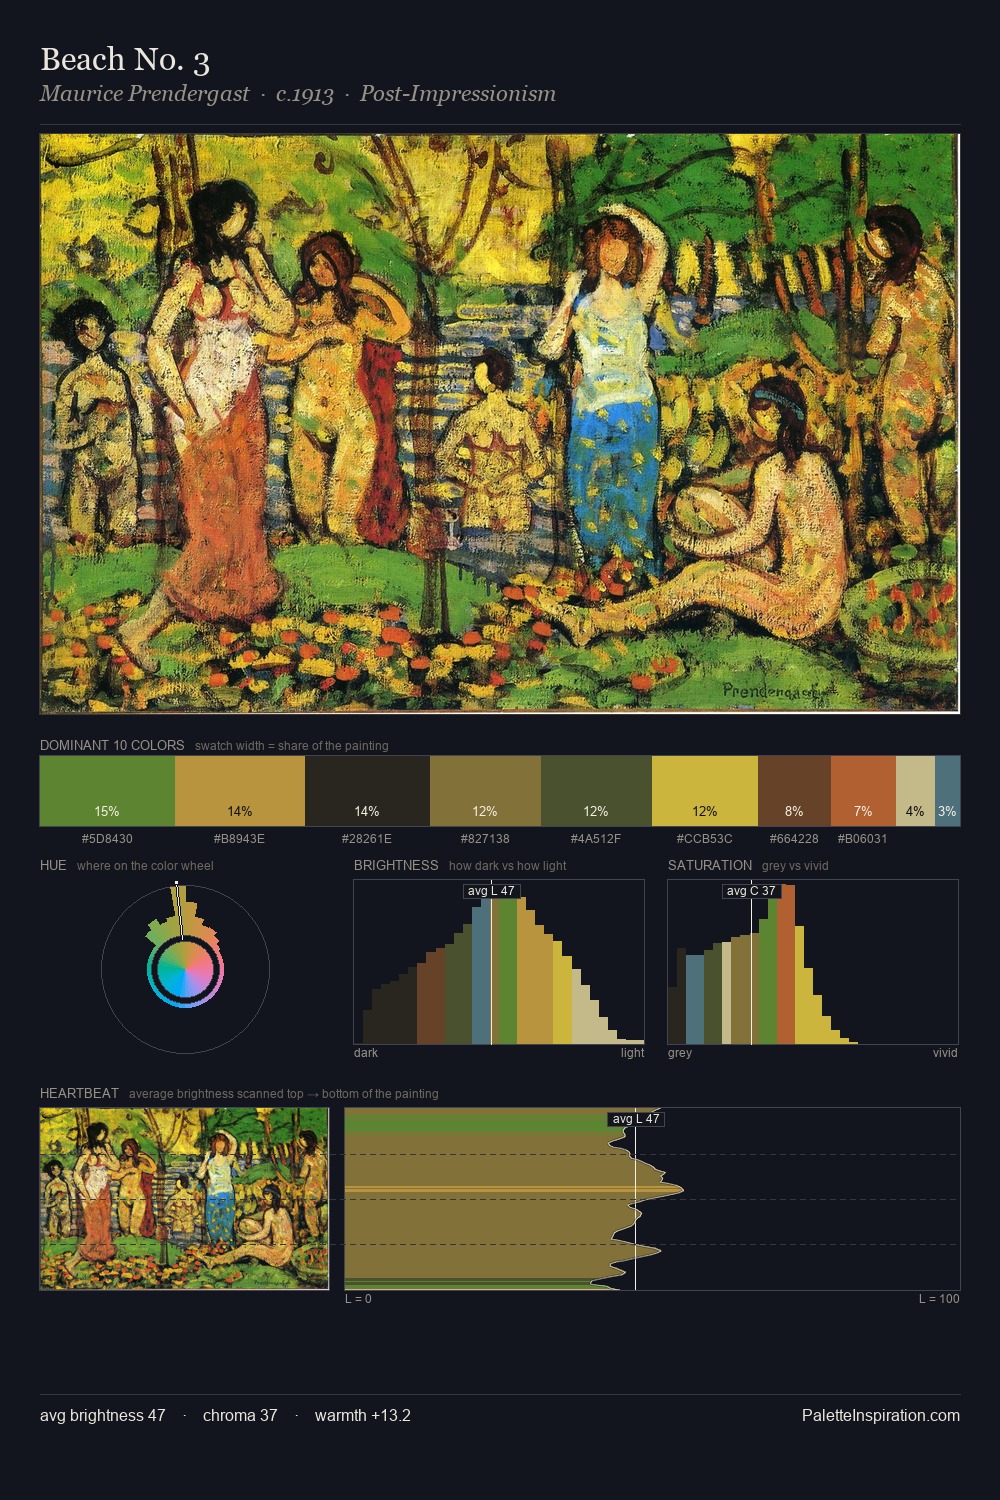Pick the brown #664228 swatch showing 8%
This screenshot has height=1500, width=1000.
coord(794,791)
